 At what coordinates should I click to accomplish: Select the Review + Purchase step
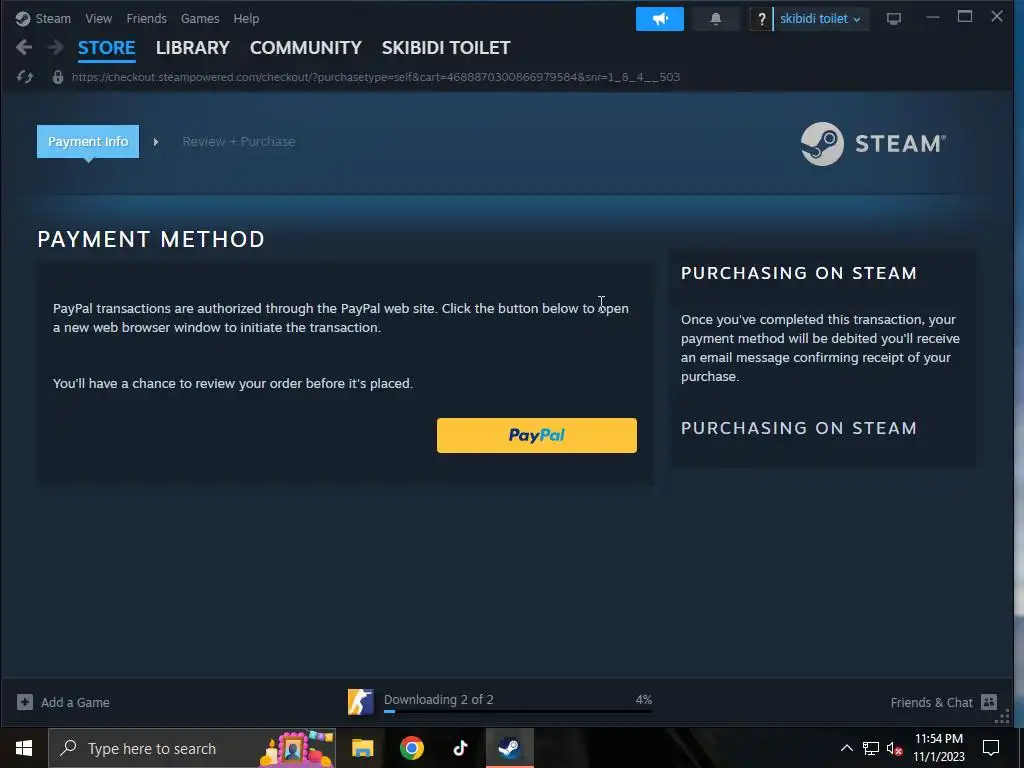click(x=238, y=141)
